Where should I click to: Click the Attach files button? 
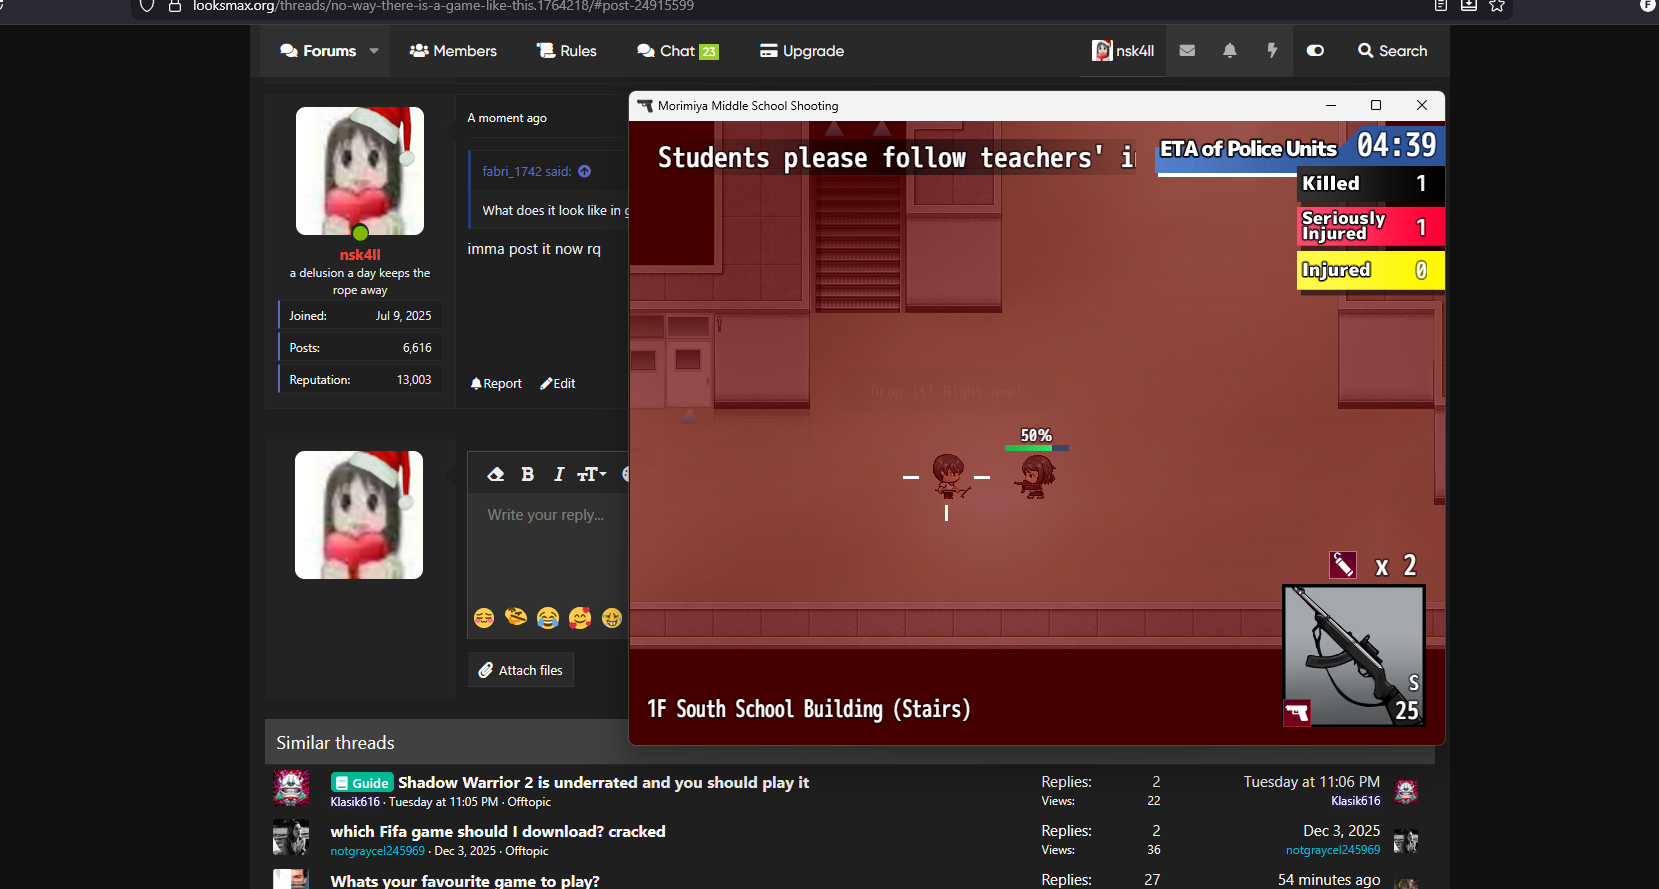[521, 670]
